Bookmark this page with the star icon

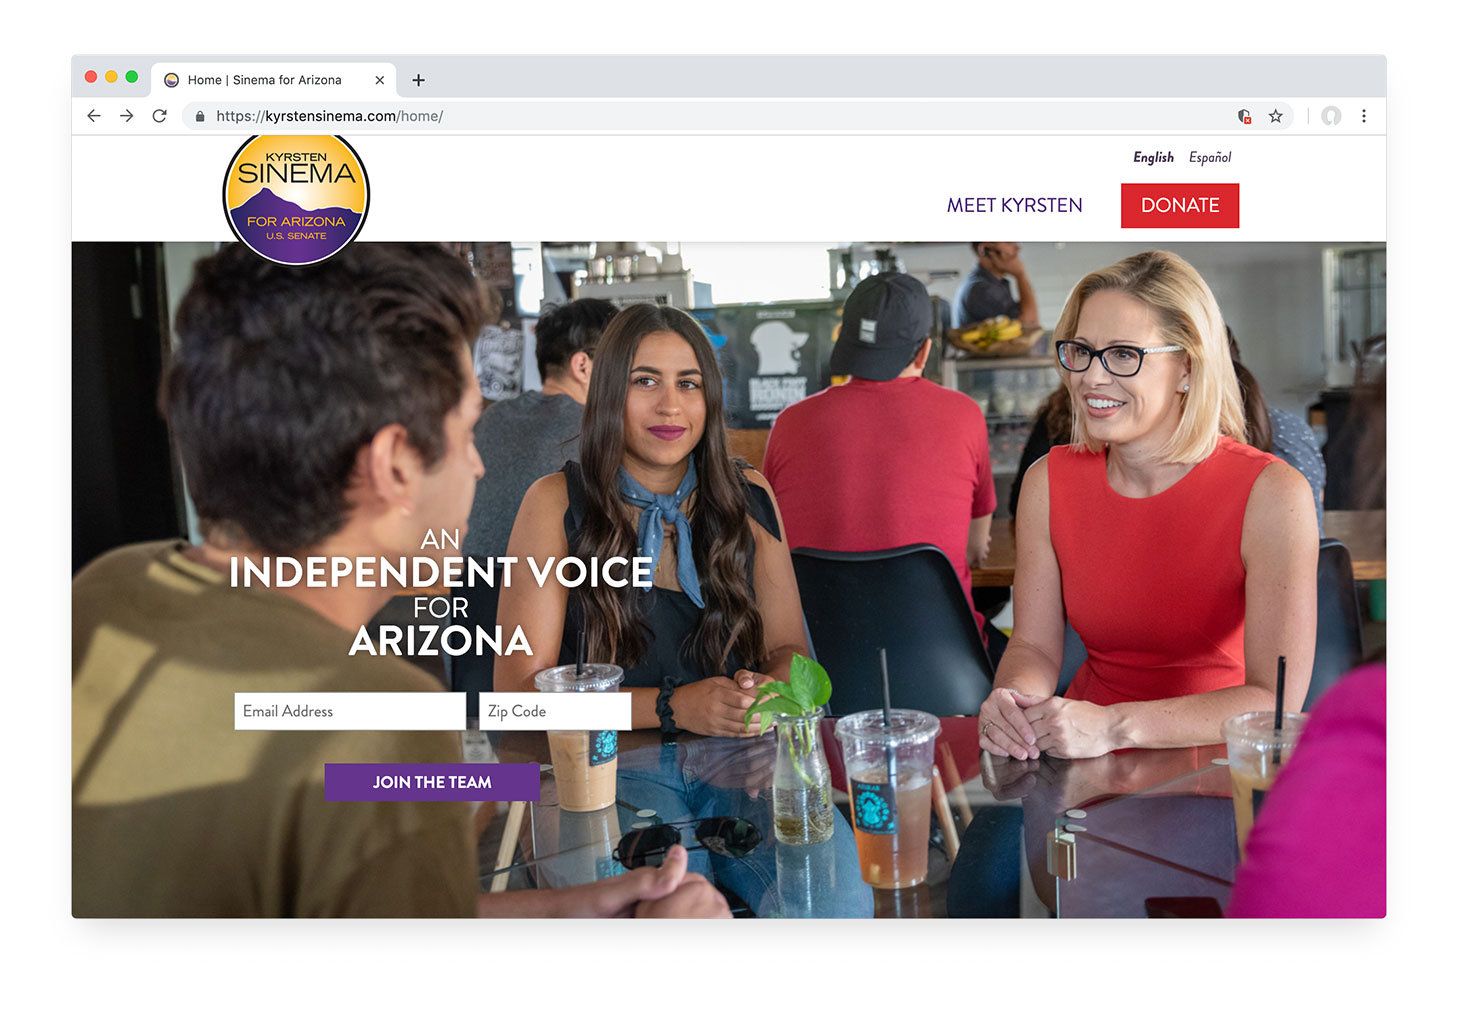[1275, 116]
